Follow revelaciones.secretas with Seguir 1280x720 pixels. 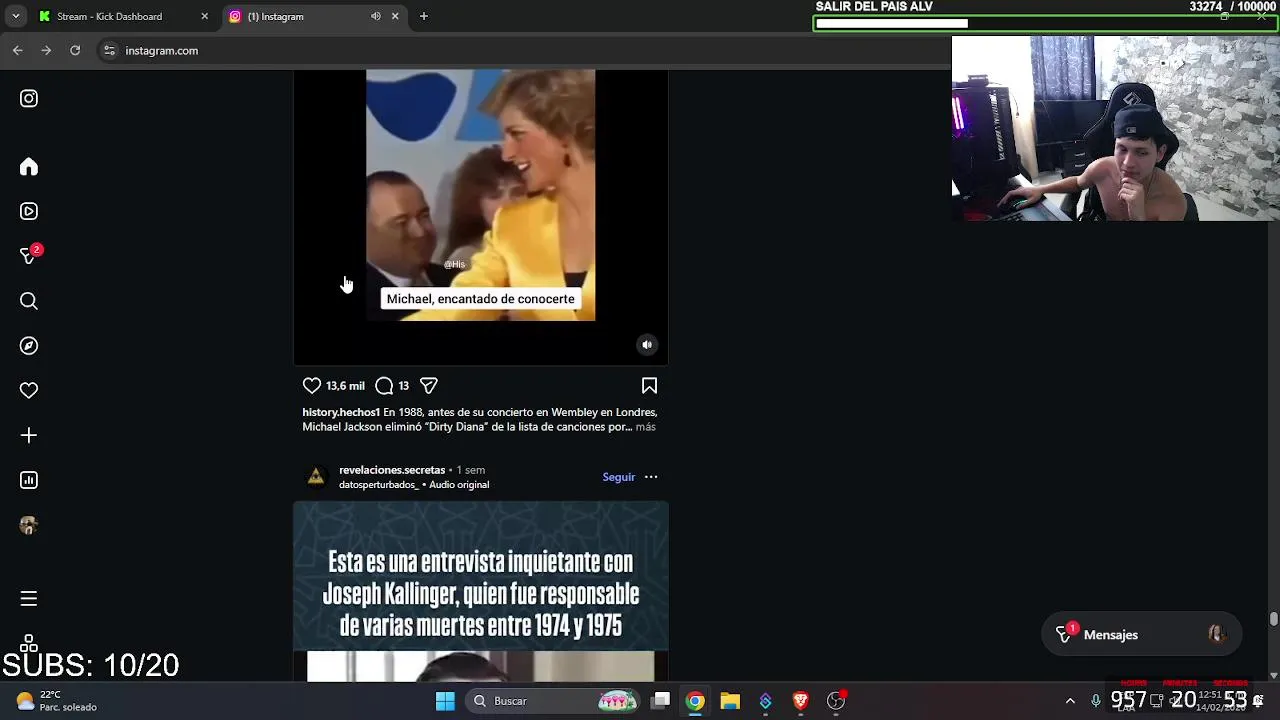618,477
